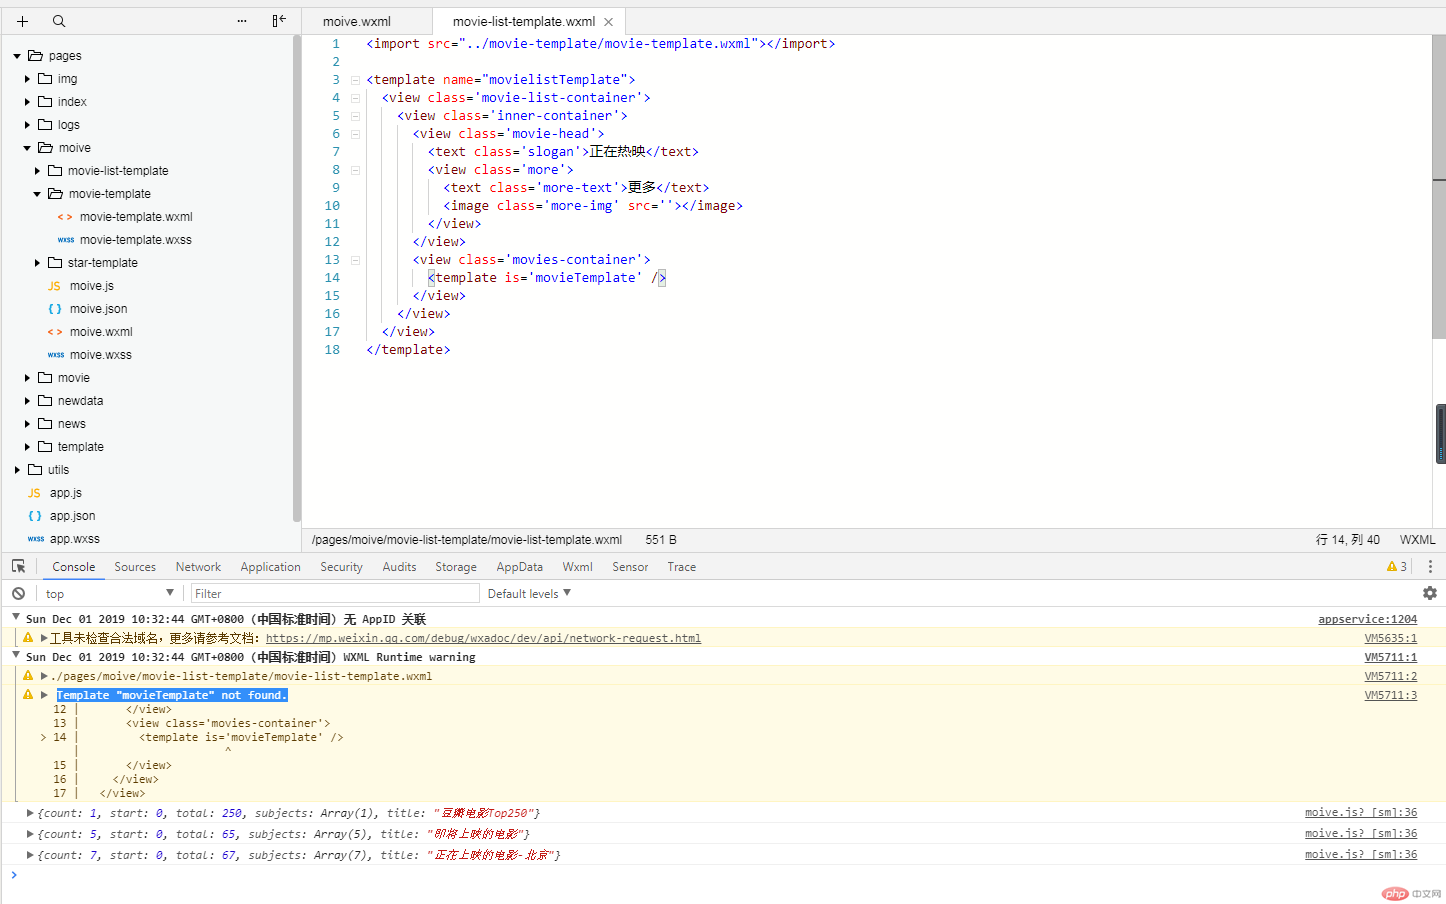The width and height of the screenshot is (1446, 904).
Task: Expand the index folder
Action: point(27,102)
